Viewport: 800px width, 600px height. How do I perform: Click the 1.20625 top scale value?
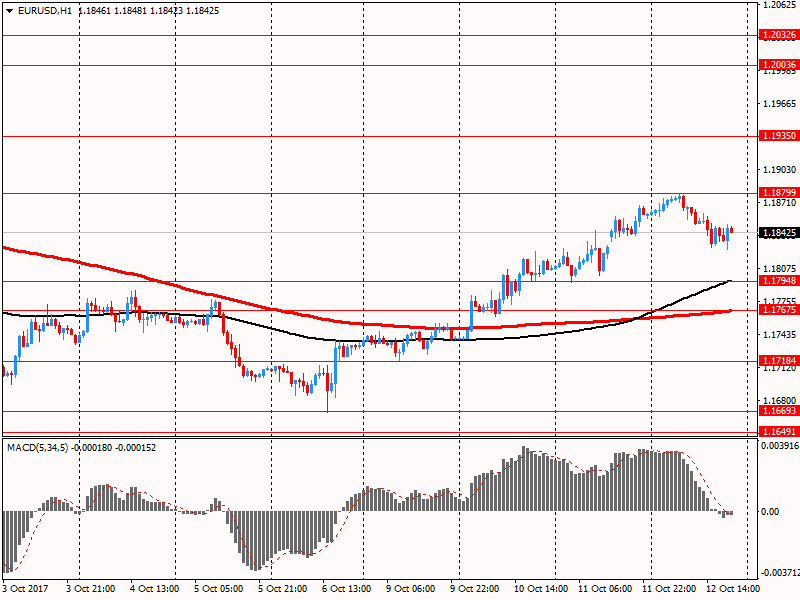(x=779, y=5)
